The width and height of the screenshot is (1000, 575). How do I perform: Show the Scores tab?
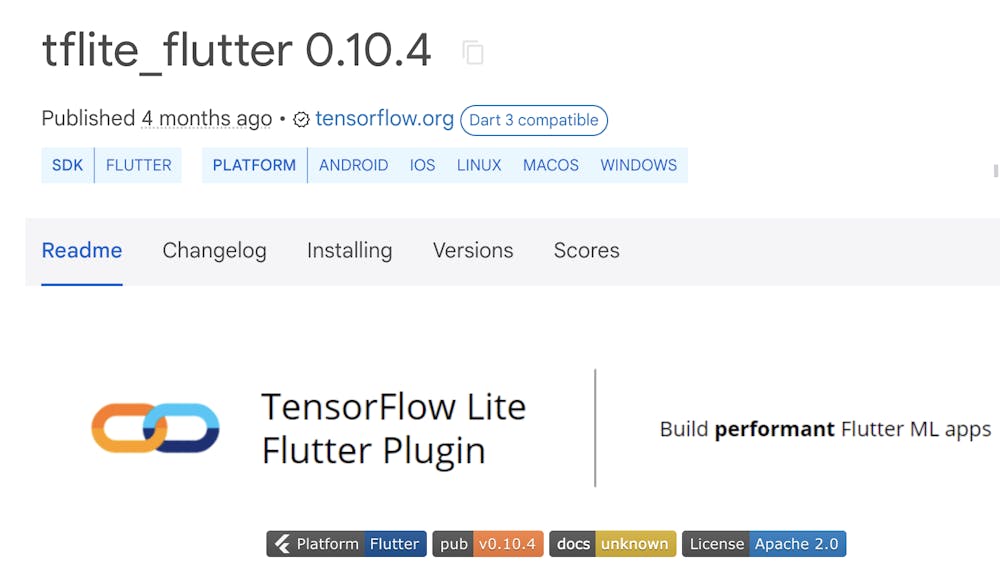point(586,250)
